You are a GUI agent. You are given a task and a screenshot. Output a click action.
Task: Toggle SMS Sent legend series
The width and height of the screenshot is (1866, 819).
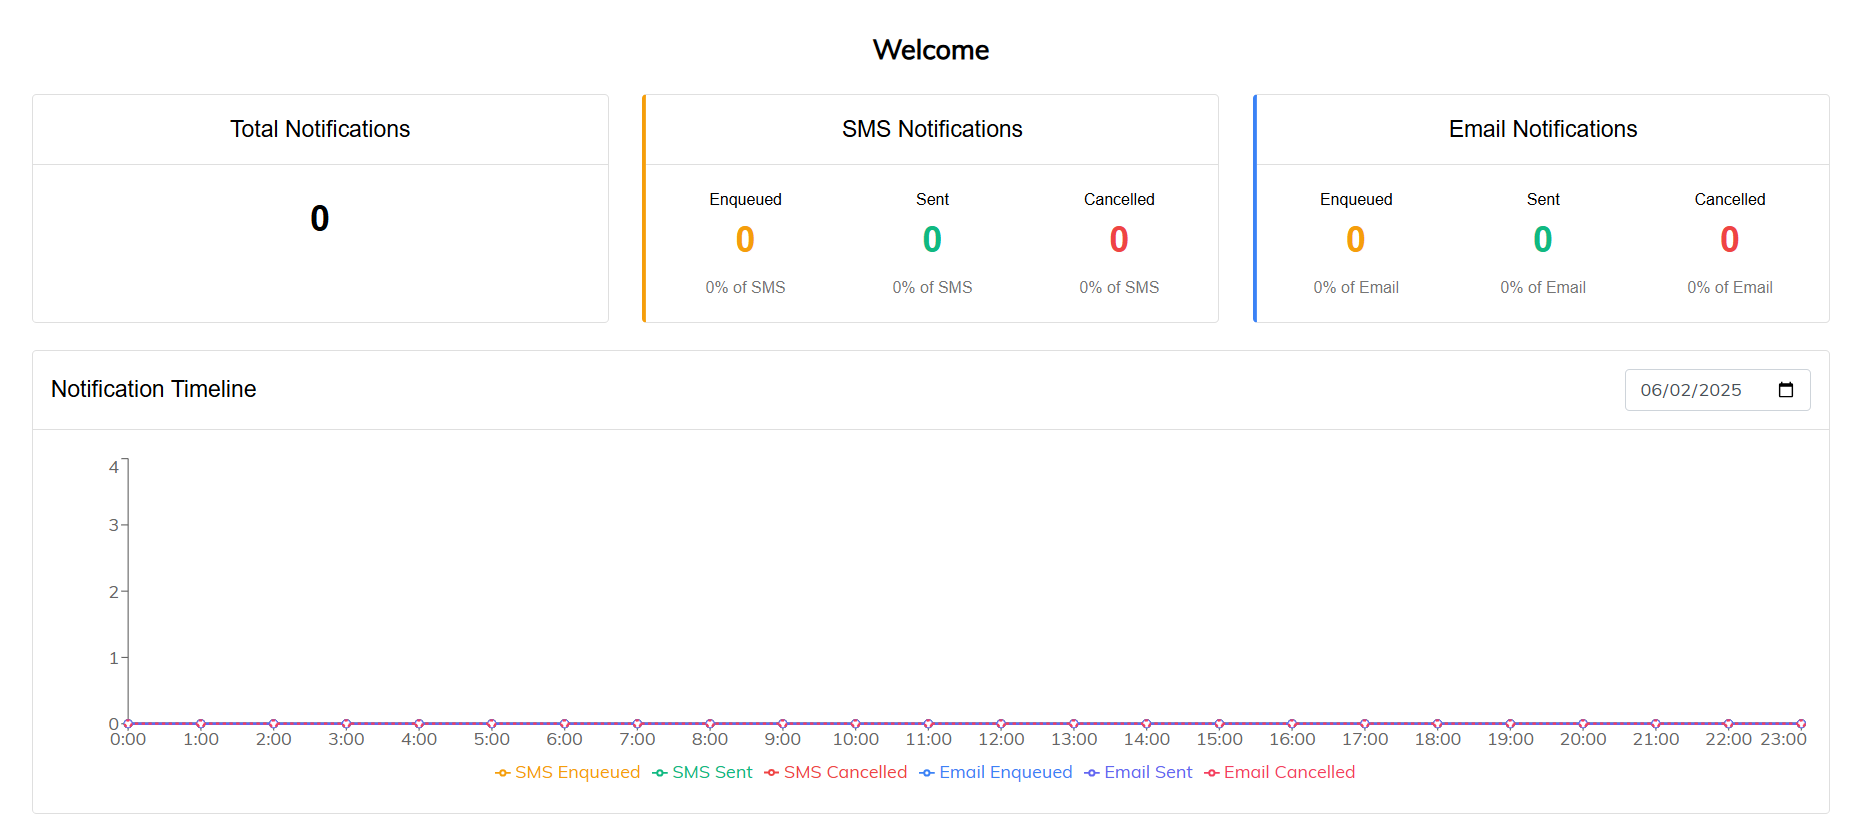[x=702, y=772]
